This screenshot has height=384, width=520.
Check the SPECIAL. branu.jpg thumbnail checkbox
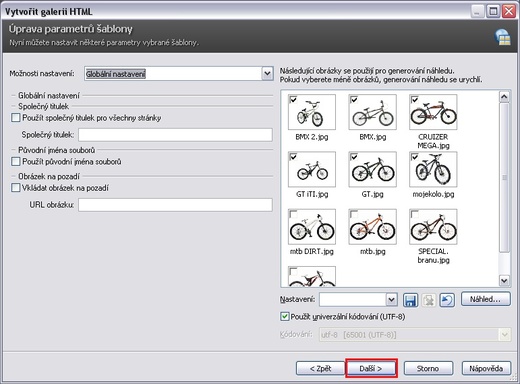414,214
